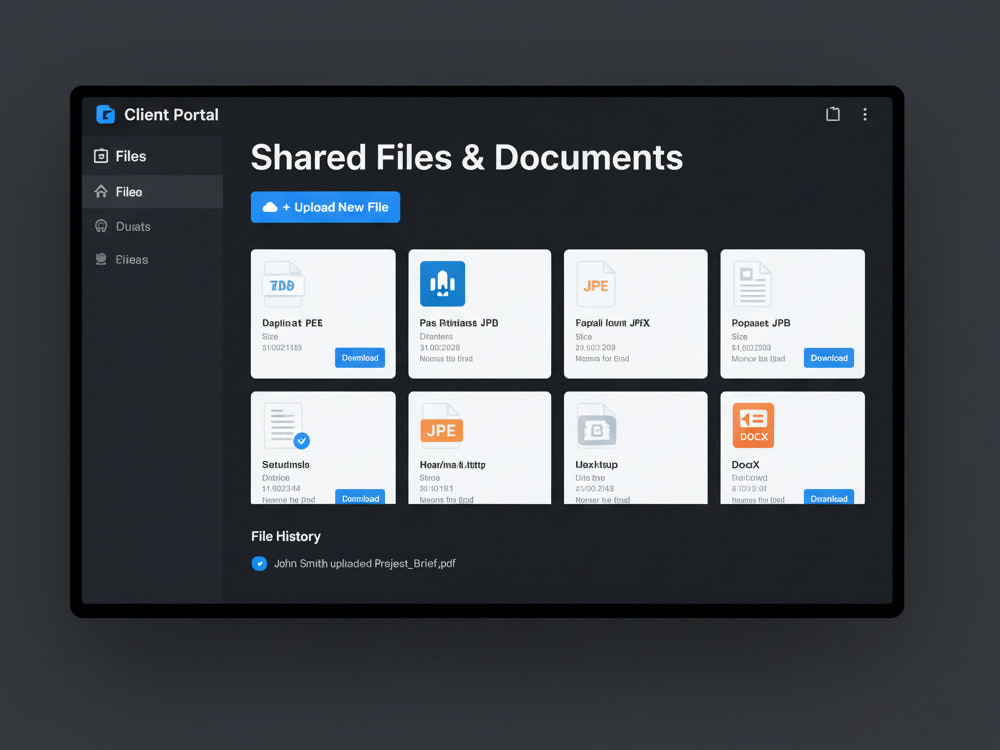Download the Daplinat PEE file

(x=360, y=358)
